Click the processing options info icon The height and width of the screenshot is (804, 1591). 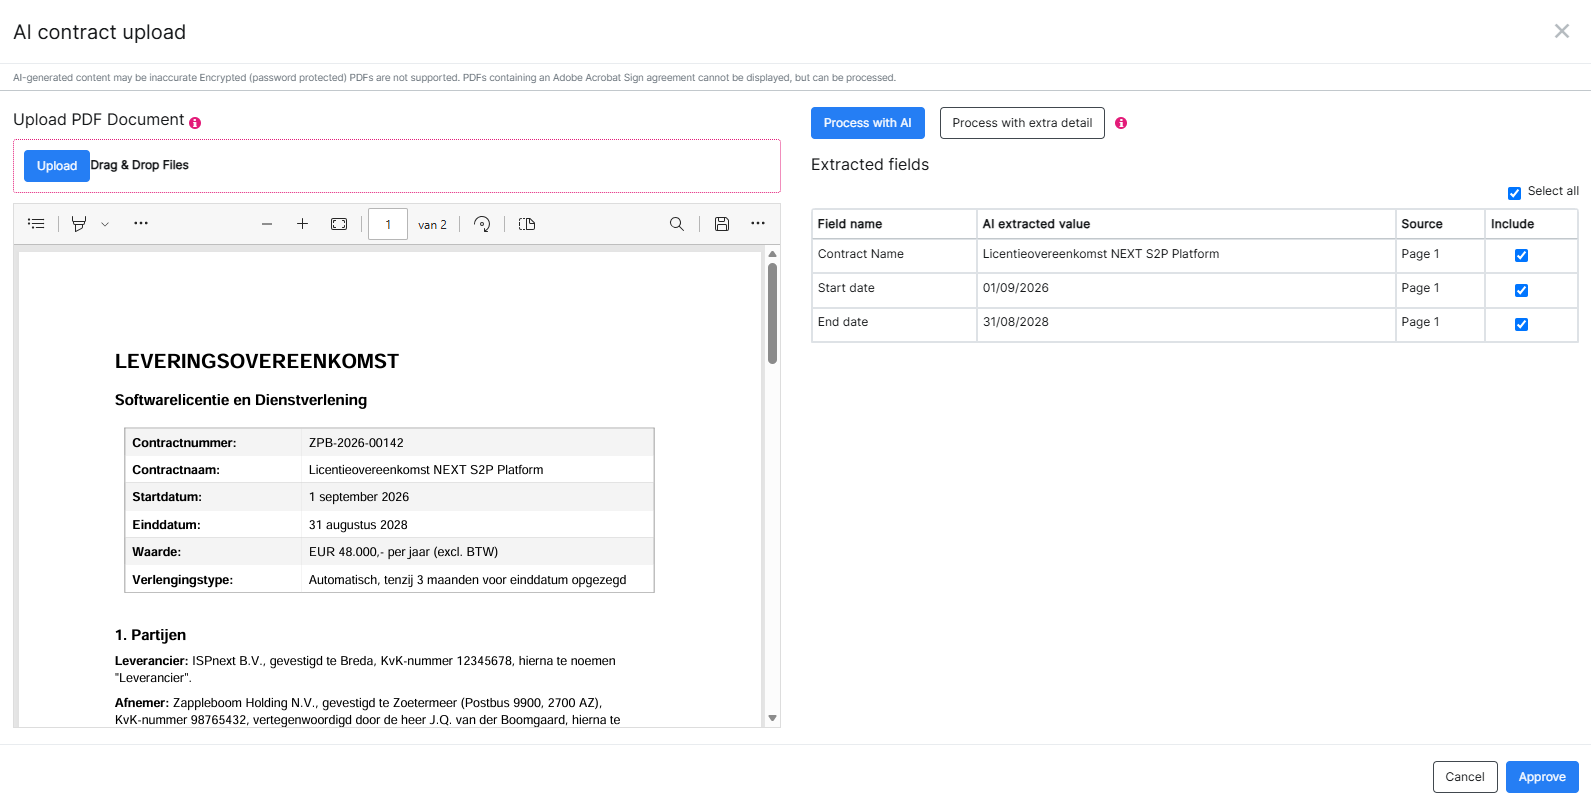(1121, 123)
